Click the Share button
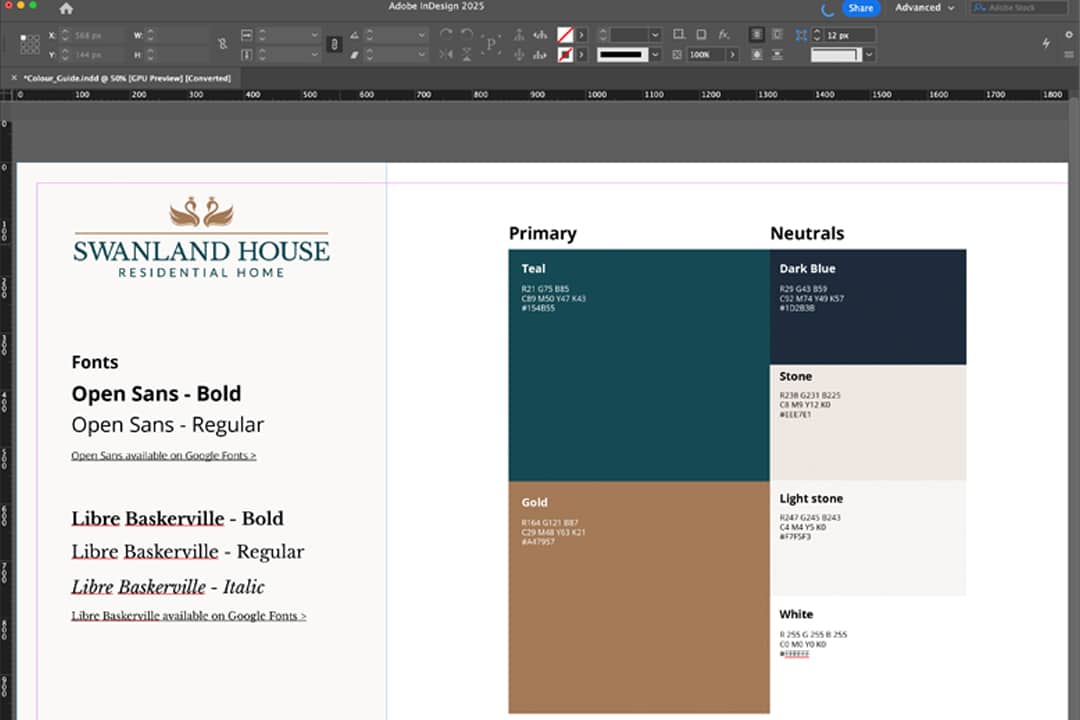The image size is (1080, 720). (x=860, y=8)
